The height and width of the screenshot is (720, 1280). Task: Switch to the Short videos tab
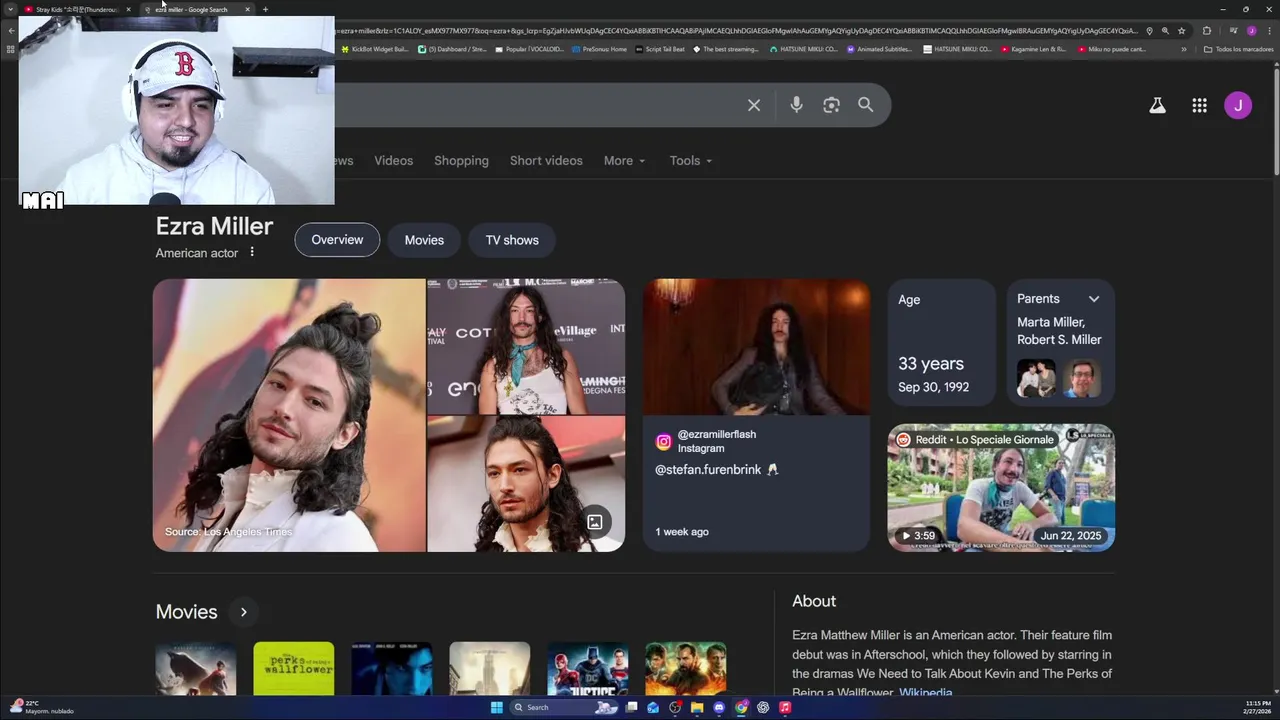pos(546,161)
